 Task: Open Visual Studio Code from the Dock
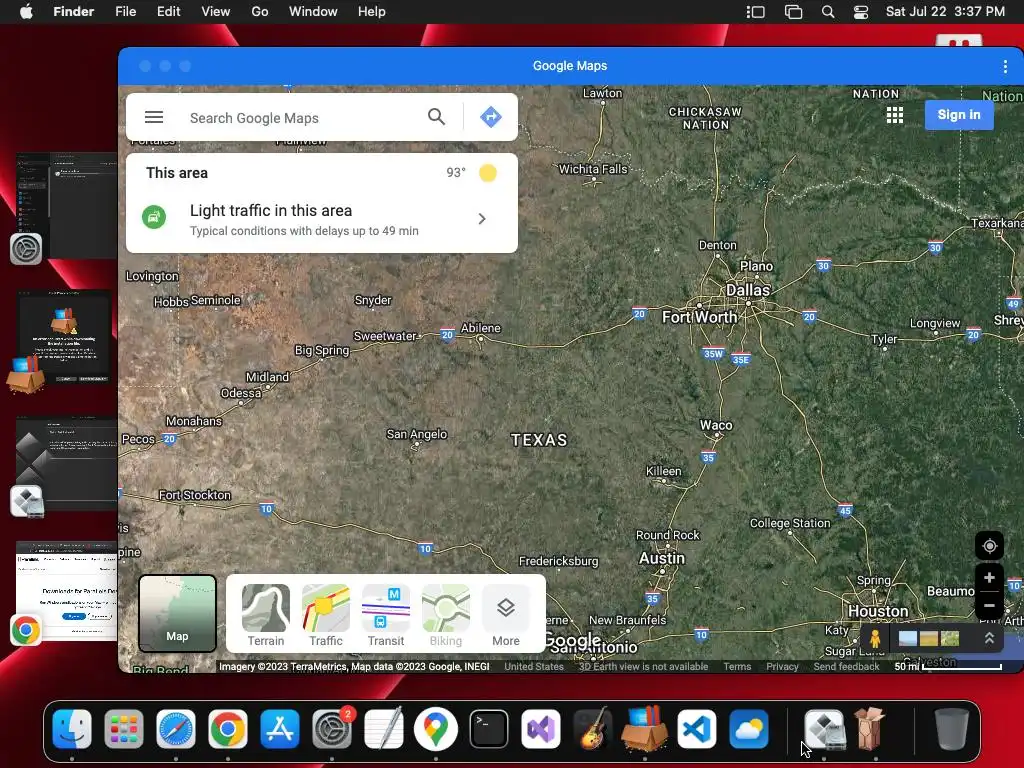[697, 729]
